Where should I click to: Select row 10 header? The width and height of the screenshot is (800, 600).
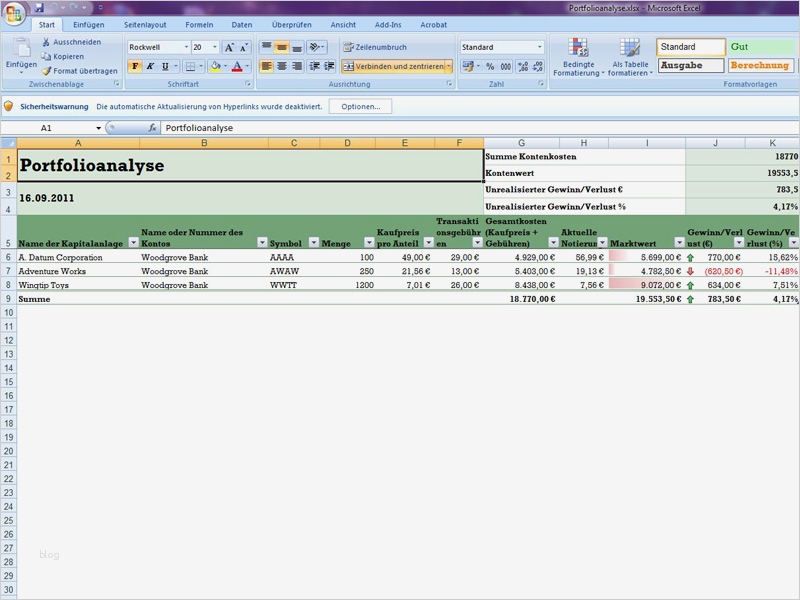pos(9,312)
